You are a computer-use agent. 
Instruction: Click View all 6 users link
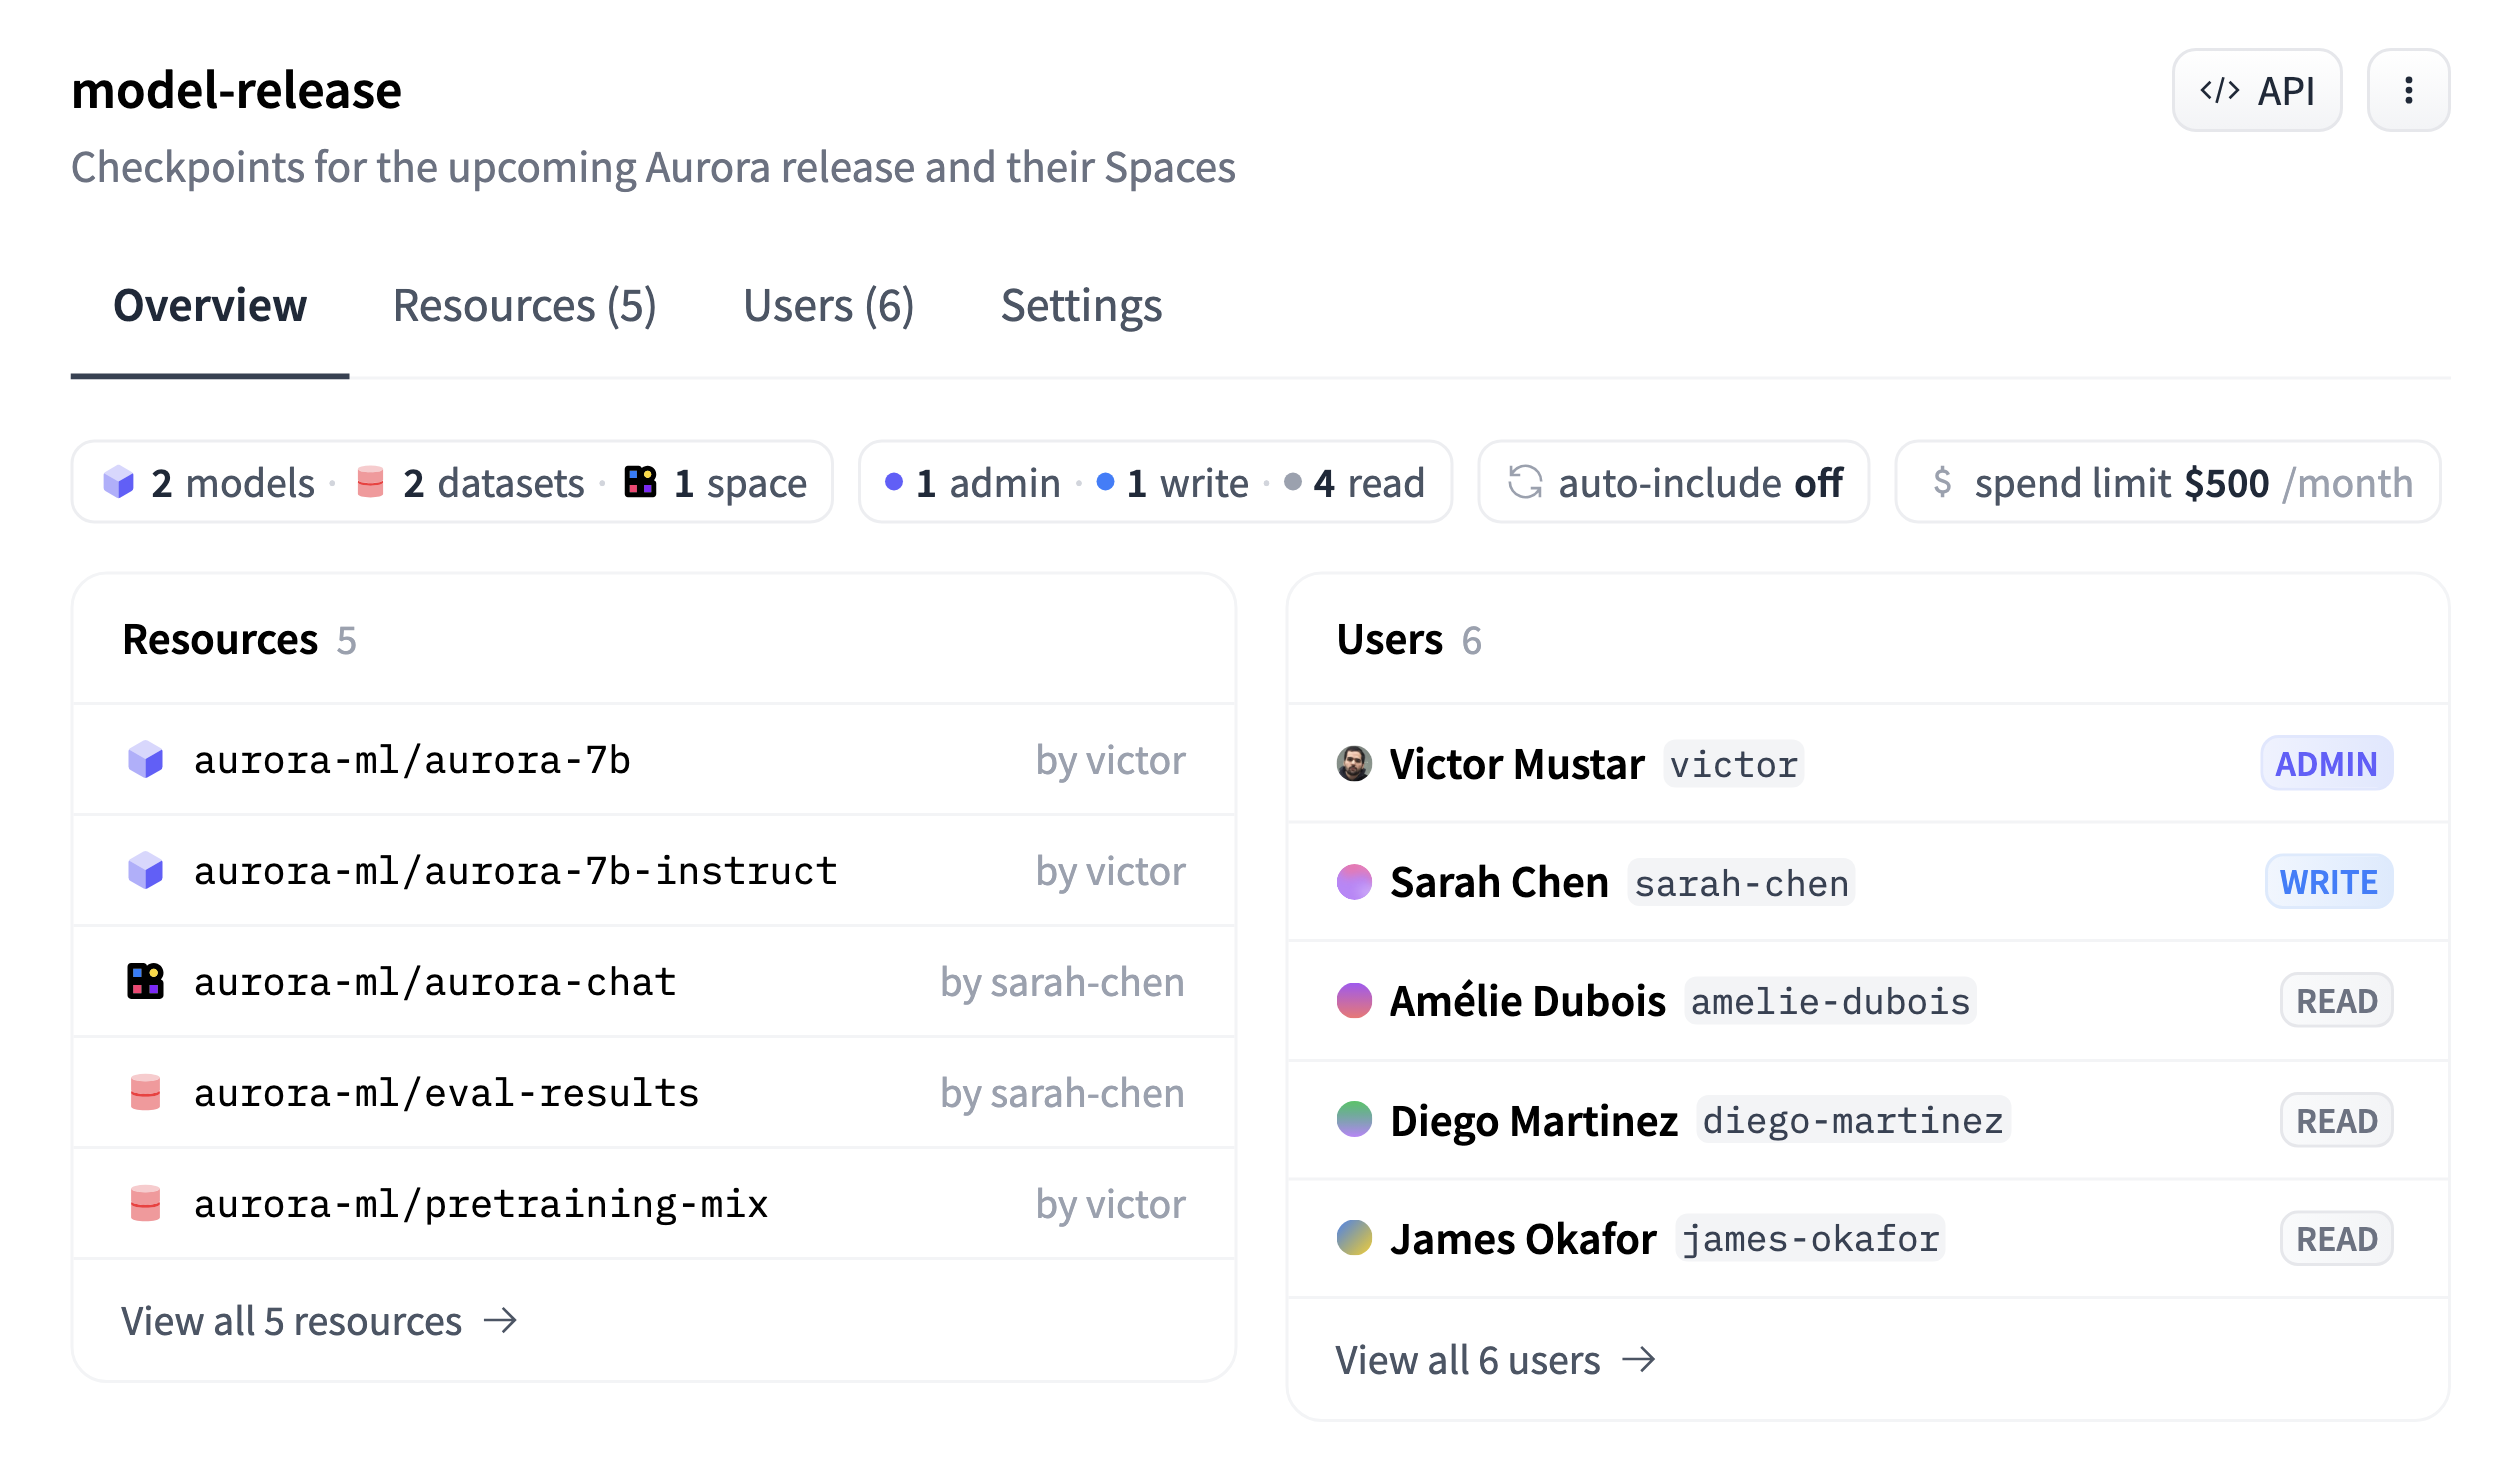(x=1495, y=1360)
